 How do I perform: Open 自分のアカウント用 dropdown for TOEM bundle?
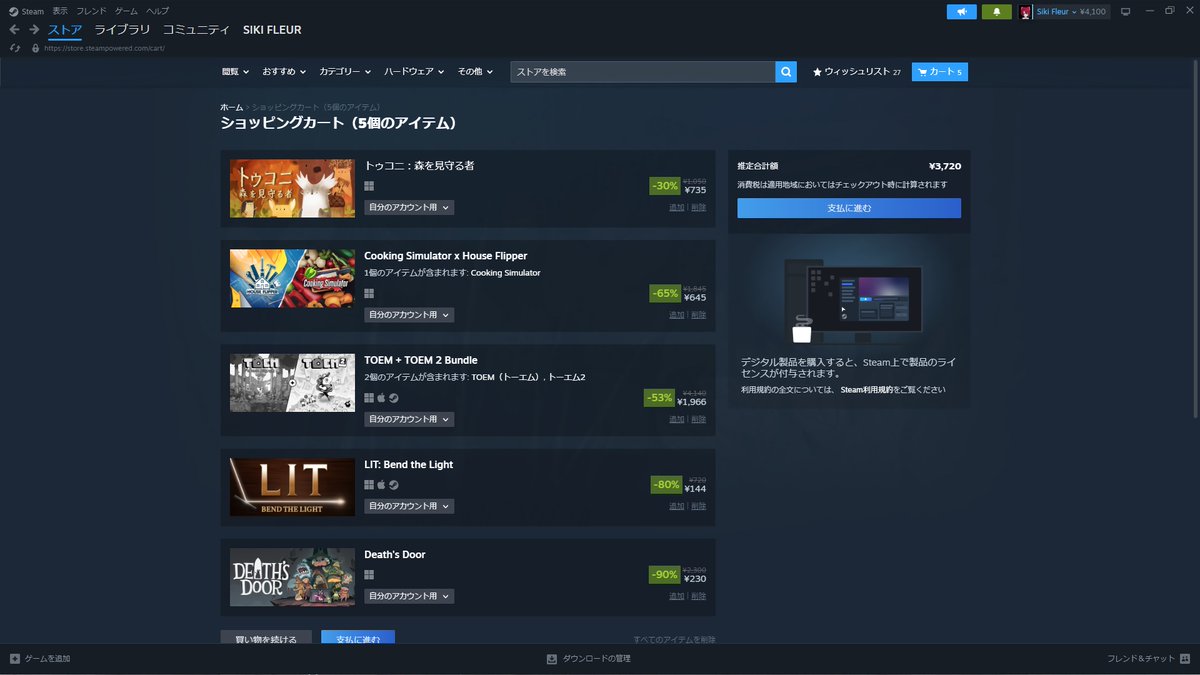(x=409, y=419)
